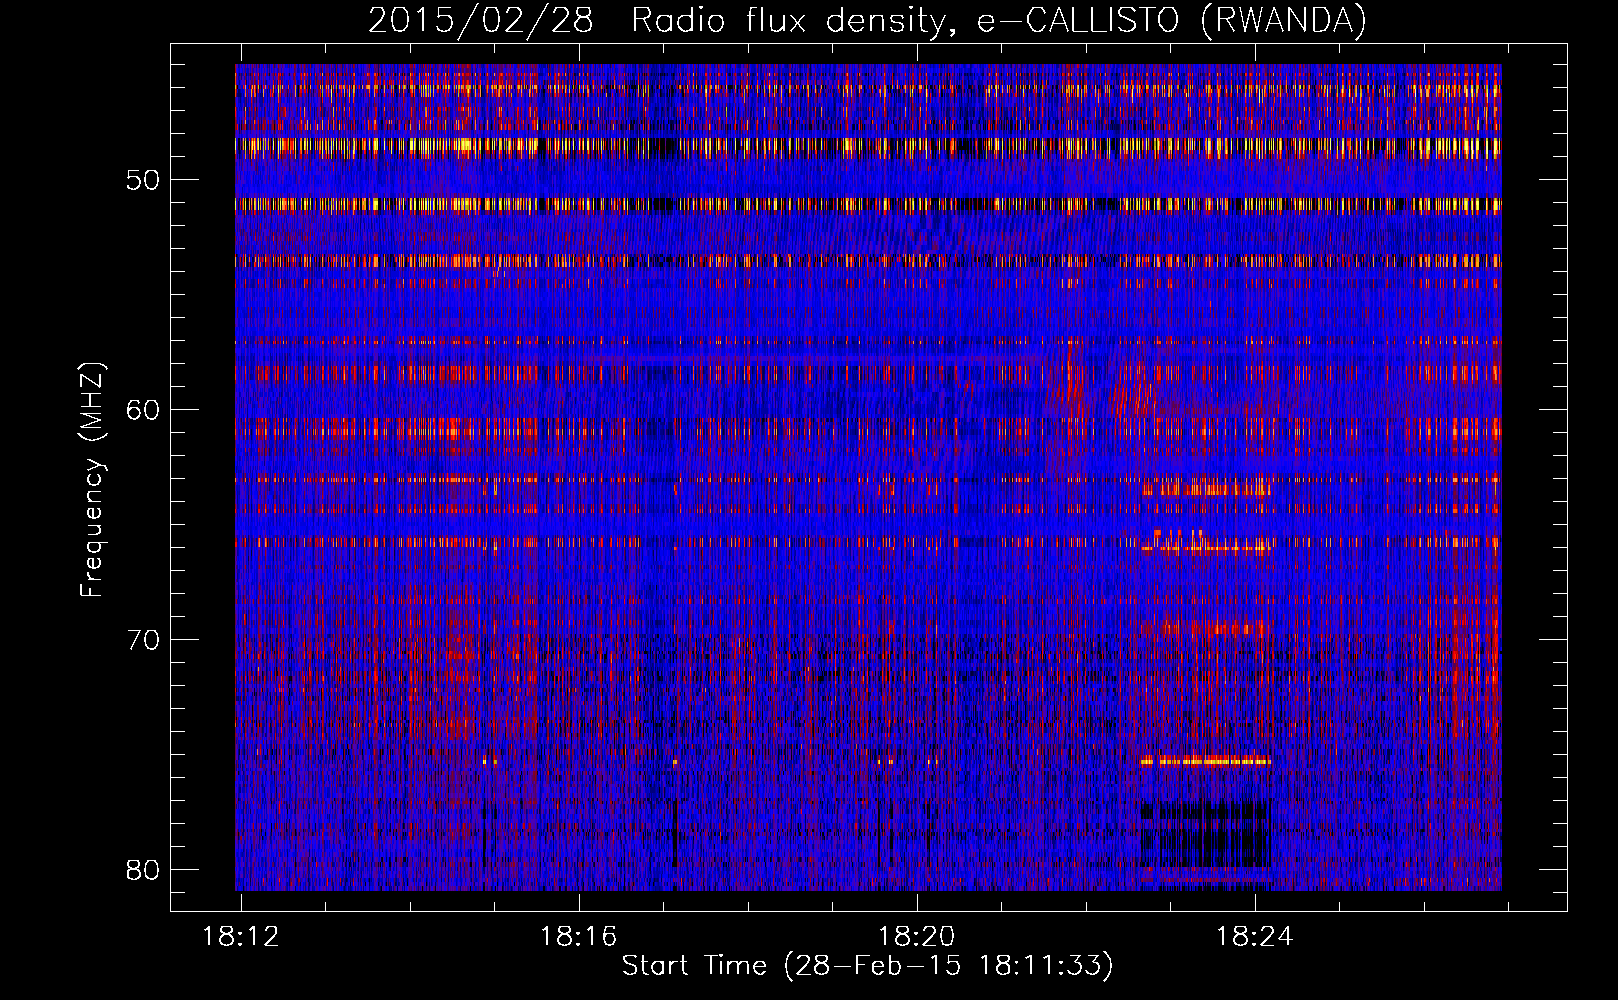
Task: Click the '18:16' time tick label
Action: tap(578, 937)
